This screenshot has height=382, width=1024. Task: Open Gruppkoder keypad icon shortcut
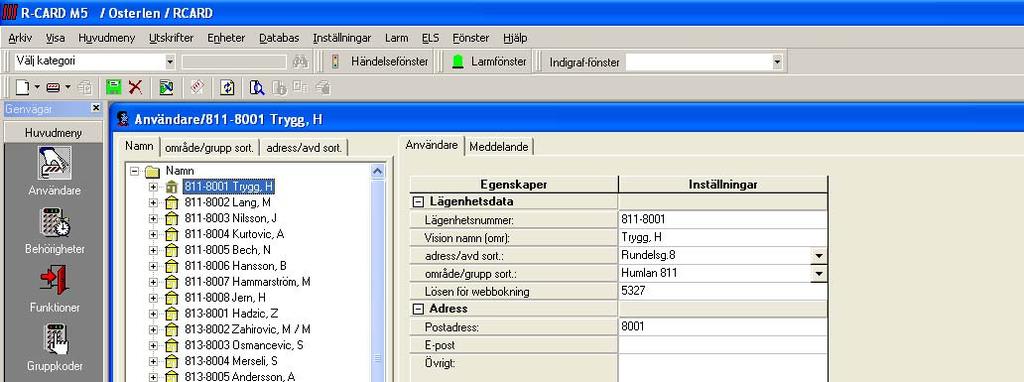(55, 339)
